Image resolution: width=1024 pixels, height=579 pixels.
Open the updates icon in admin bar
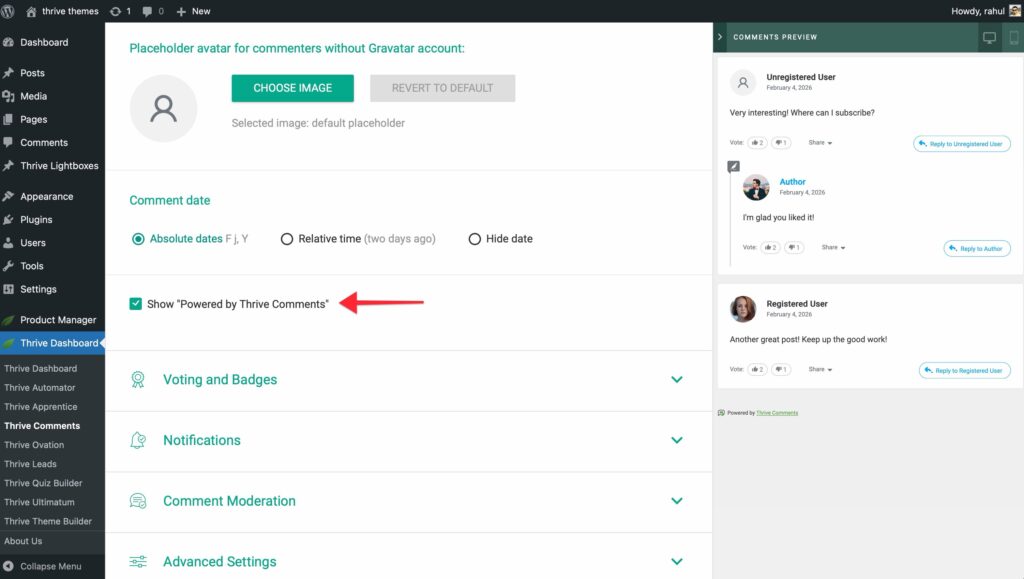click(x=118, y=11)
